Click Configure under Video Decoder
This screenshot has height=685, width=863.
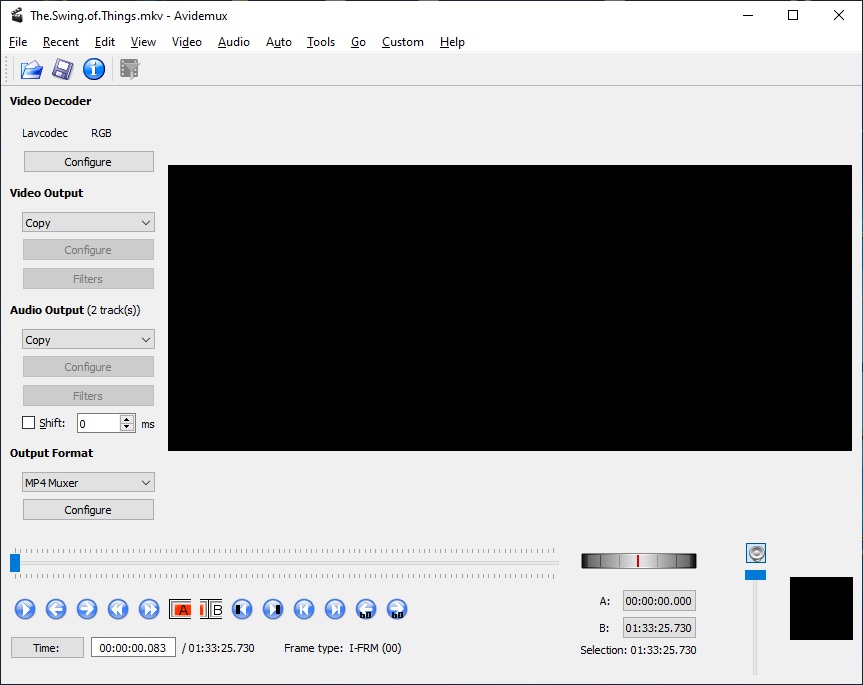pos(88,162)
